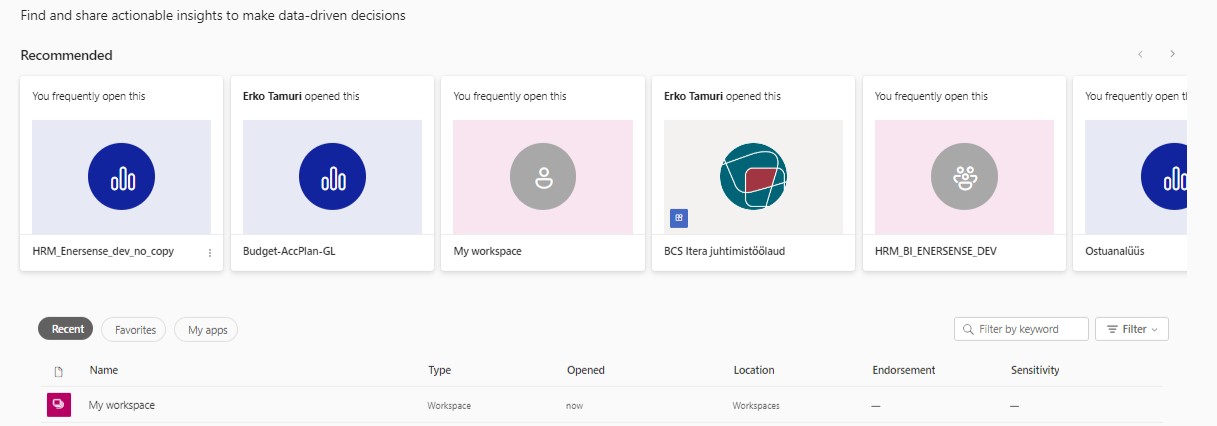This screenshot has height=426, width=1217.
Task: Sort by the Location column header
Action: [754, 370]
